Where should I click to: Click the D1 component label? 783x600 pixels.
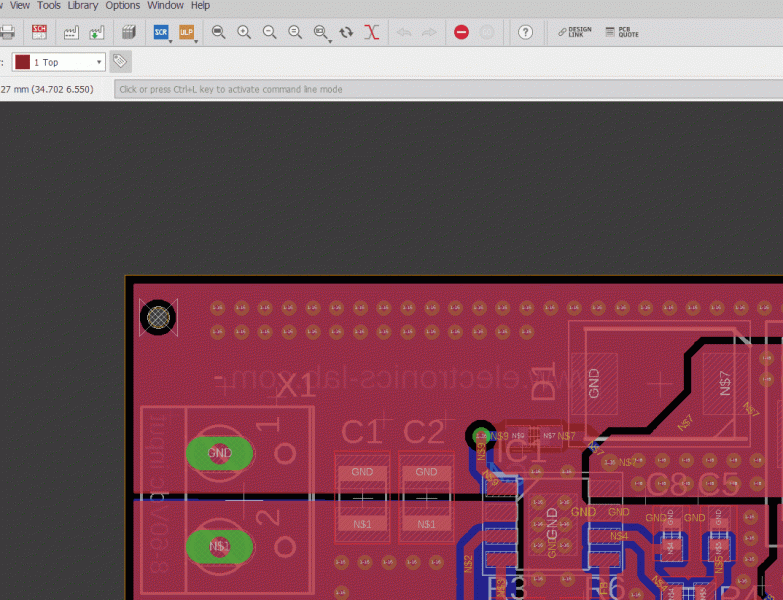pyautogui.click(x=543, y=382)
